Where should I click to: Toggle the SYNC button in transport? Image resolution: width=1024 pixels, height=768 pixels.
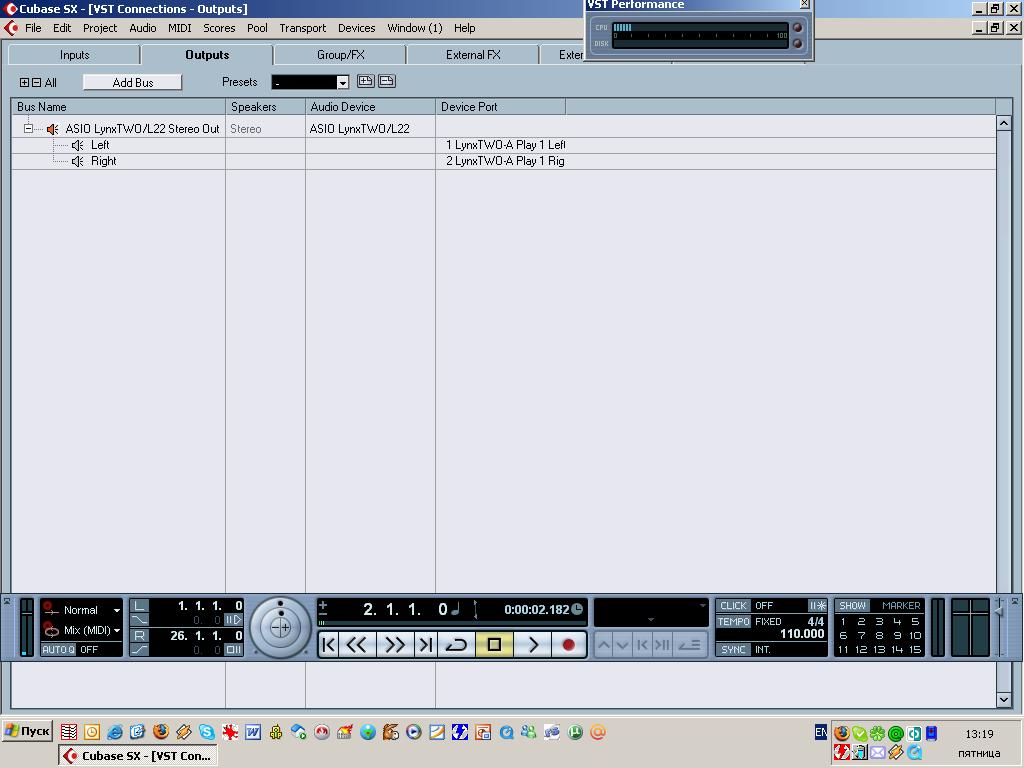point(733,649)
